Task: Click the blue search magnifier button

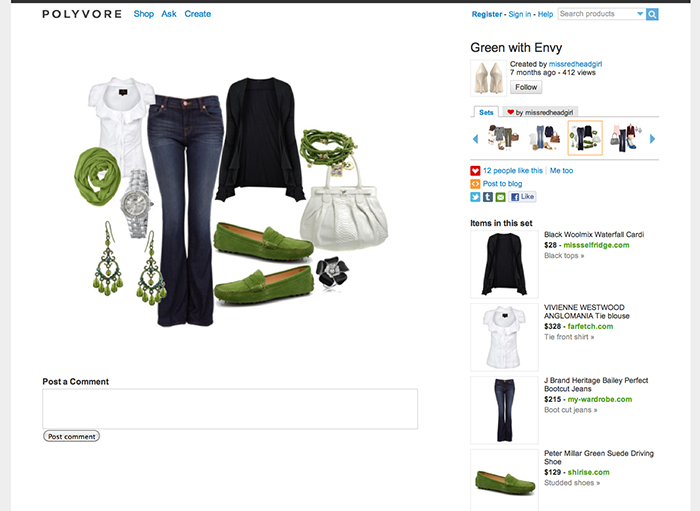Action: click(652, 14)
